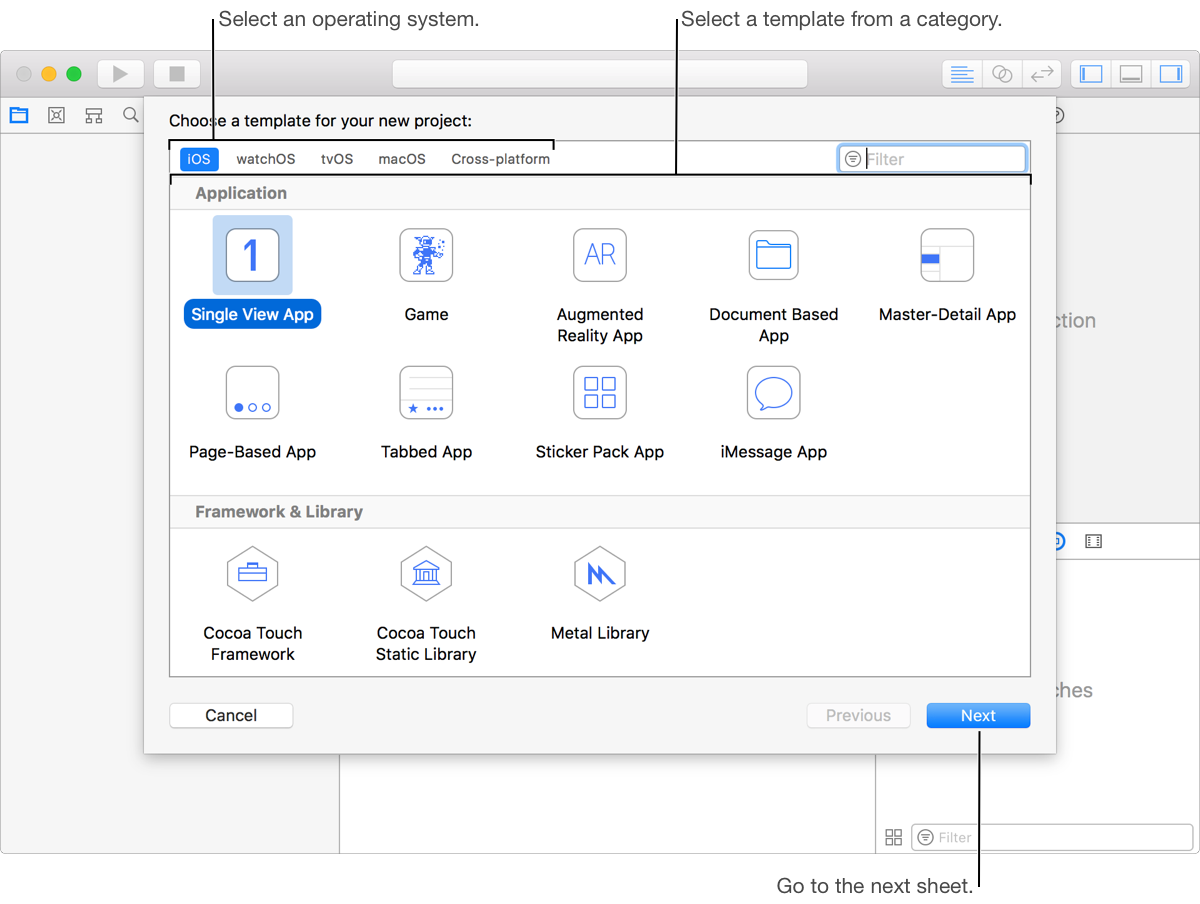The image size is (1200, 904).
Task: Toggle the bottom debug area panel
Action: [x=1131, y=74]
